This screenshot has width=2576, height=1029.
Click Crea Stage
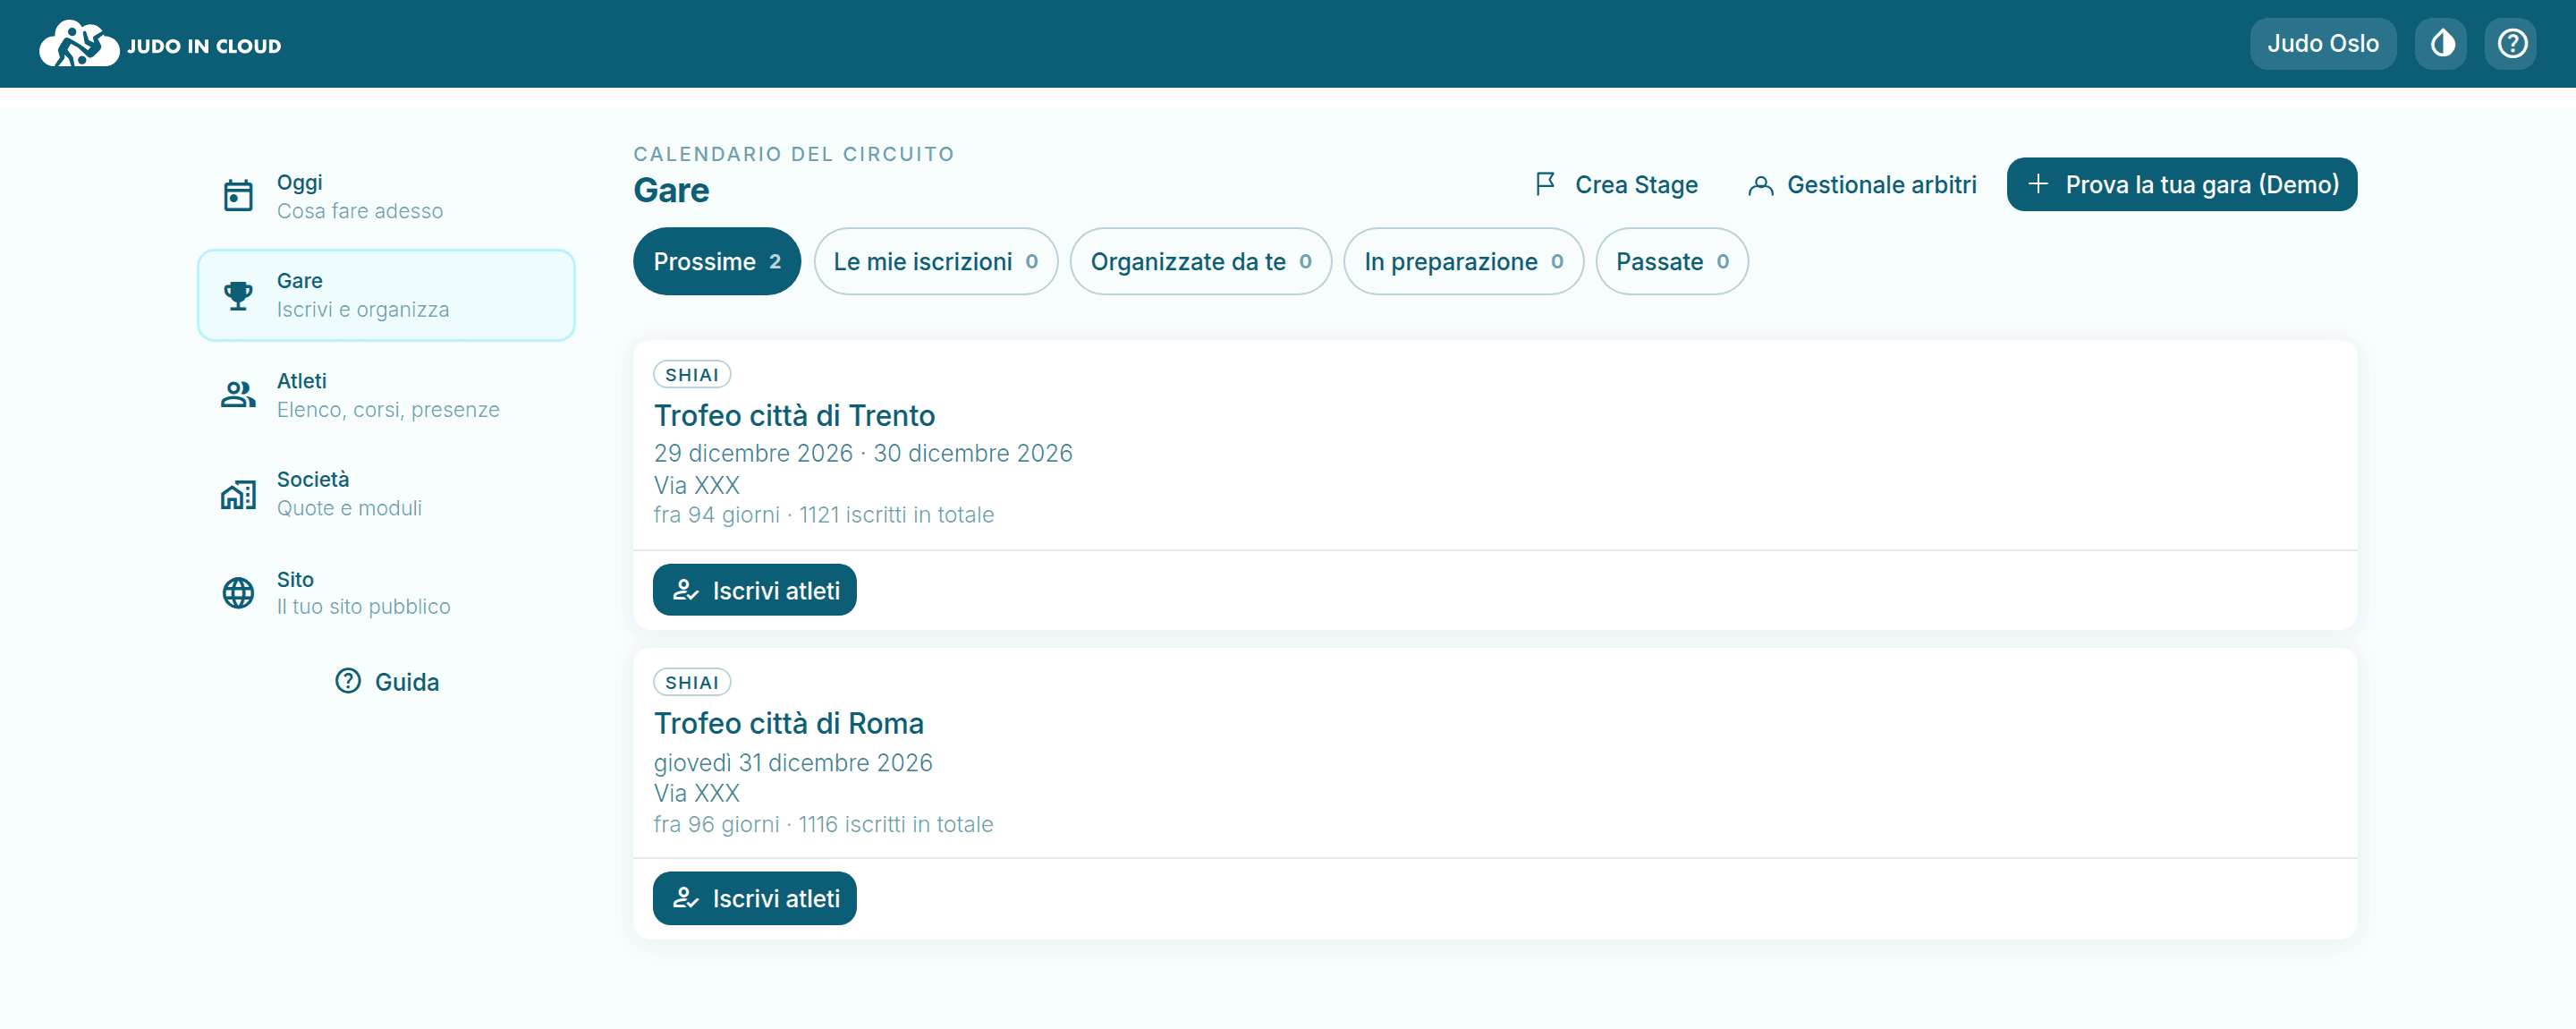[1616, 185]
